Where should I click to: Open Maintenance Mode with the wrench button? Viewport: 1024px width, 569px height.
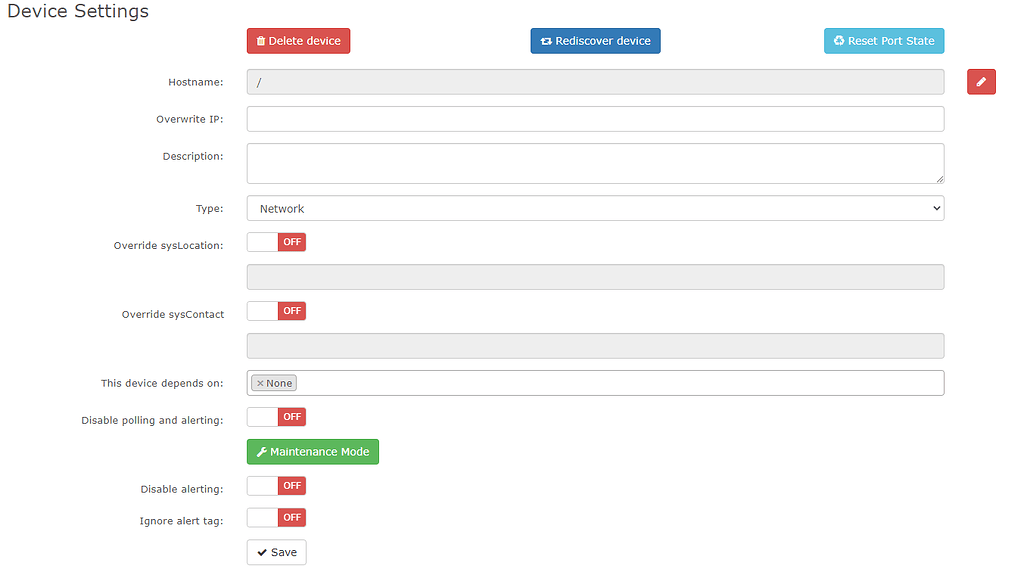coord(313,452)
